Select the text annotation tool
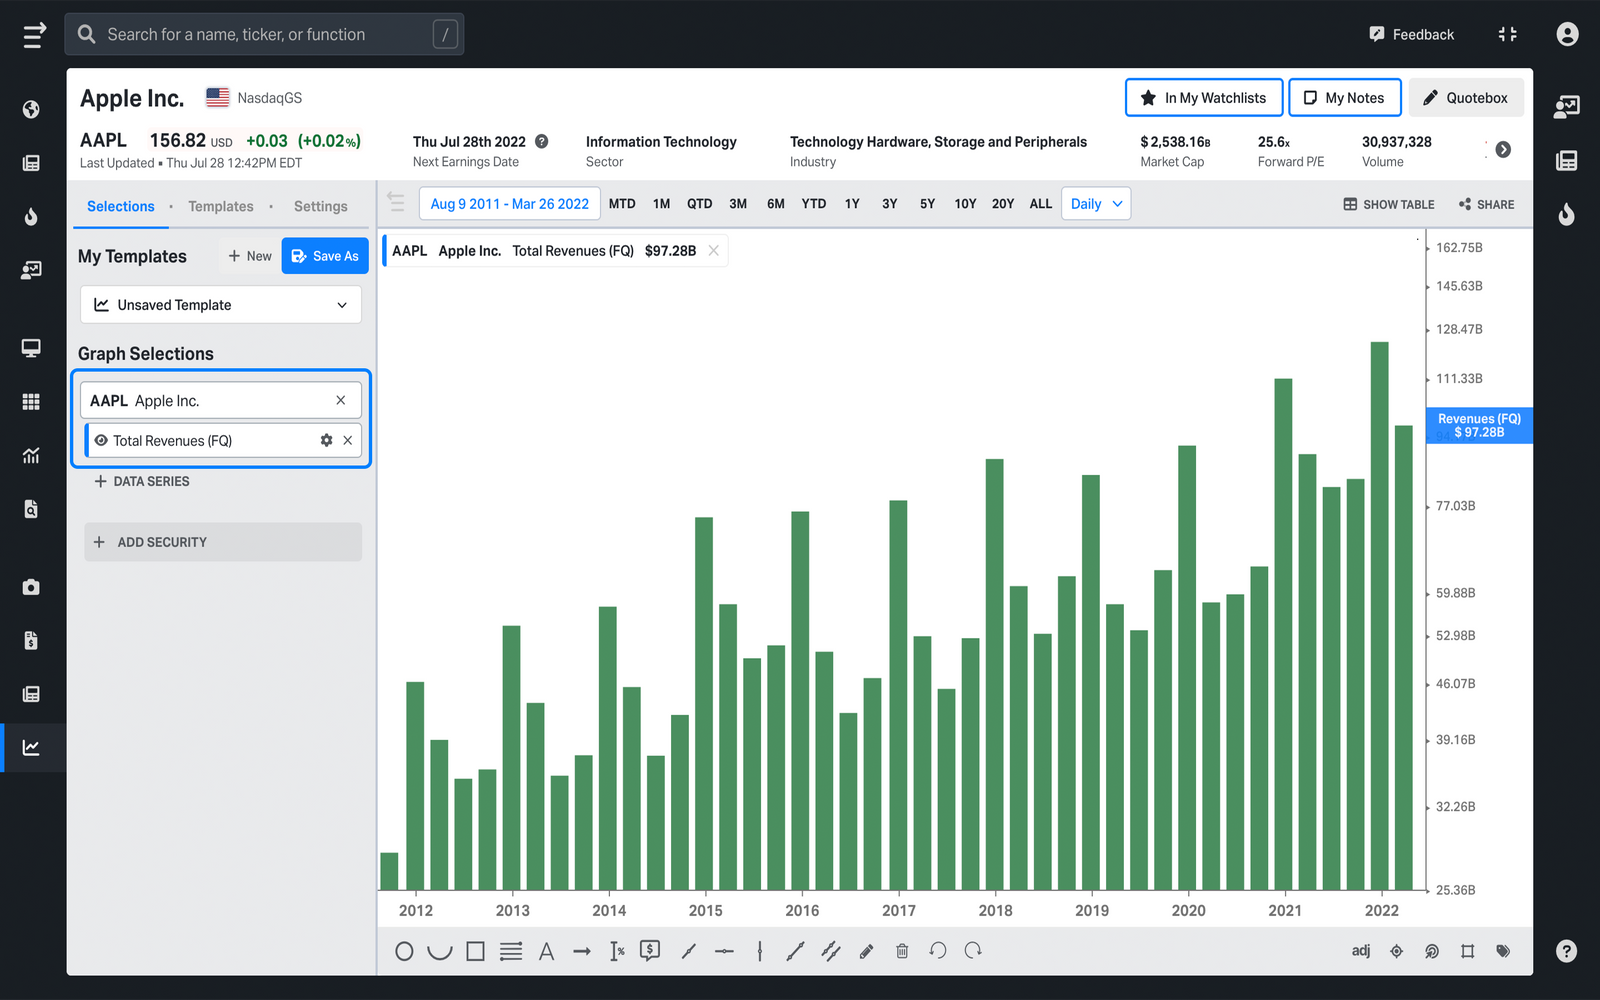 546,951
